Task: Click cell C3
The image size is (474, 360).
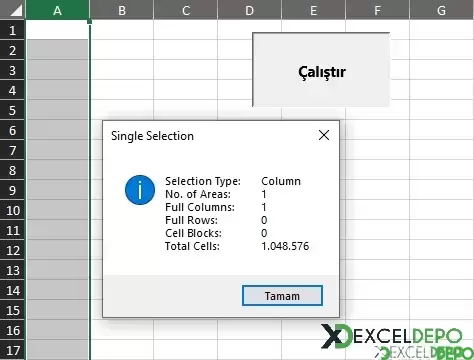Action: pyautogui.click(x=186, y=70)
